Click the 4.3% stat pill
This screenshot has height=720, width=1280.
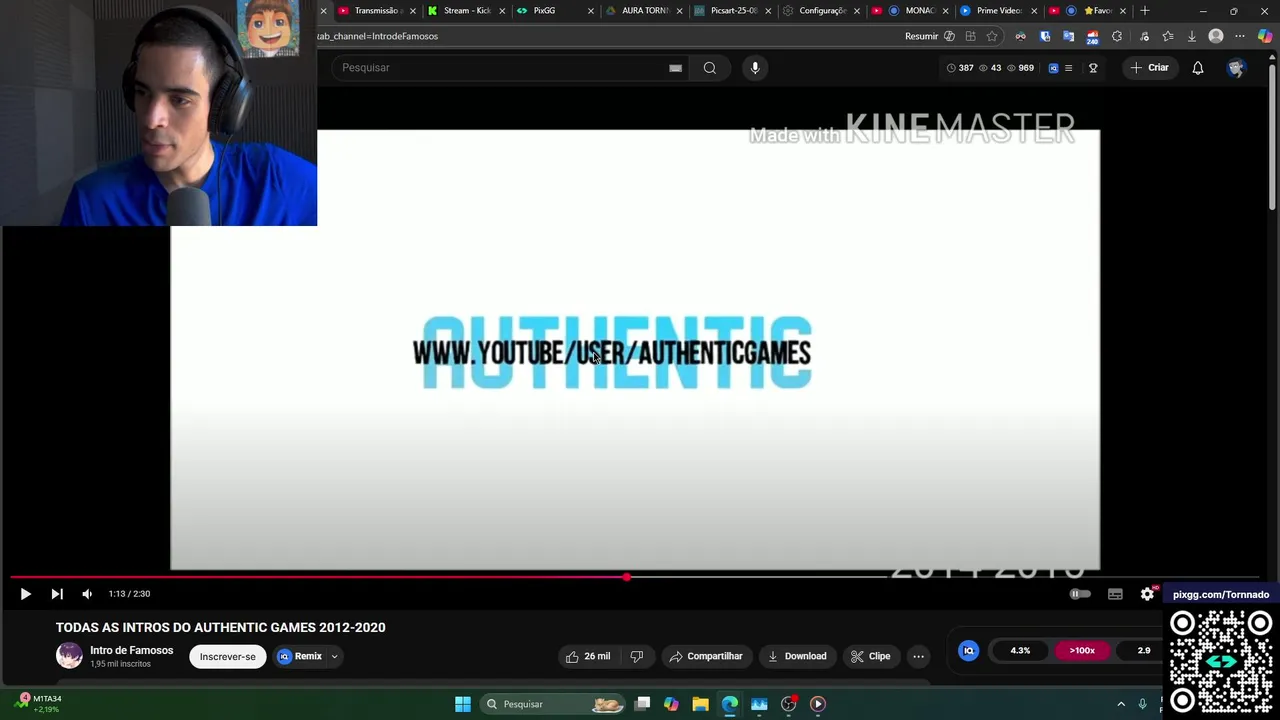pyautogui.click(x=1020, y=651)
